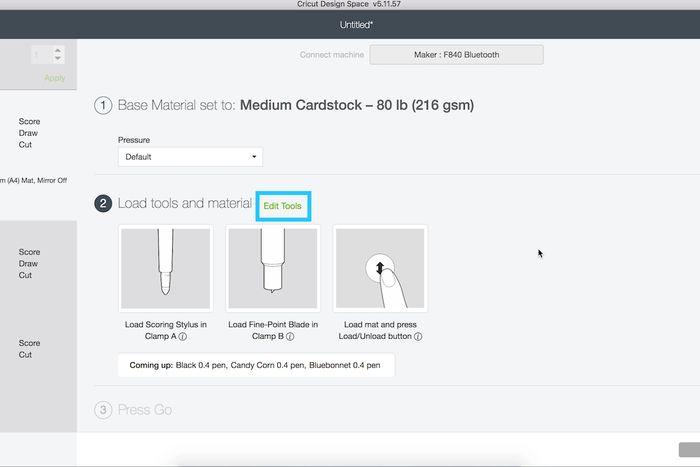Click the step 3 Press Go number

[103, 410]
